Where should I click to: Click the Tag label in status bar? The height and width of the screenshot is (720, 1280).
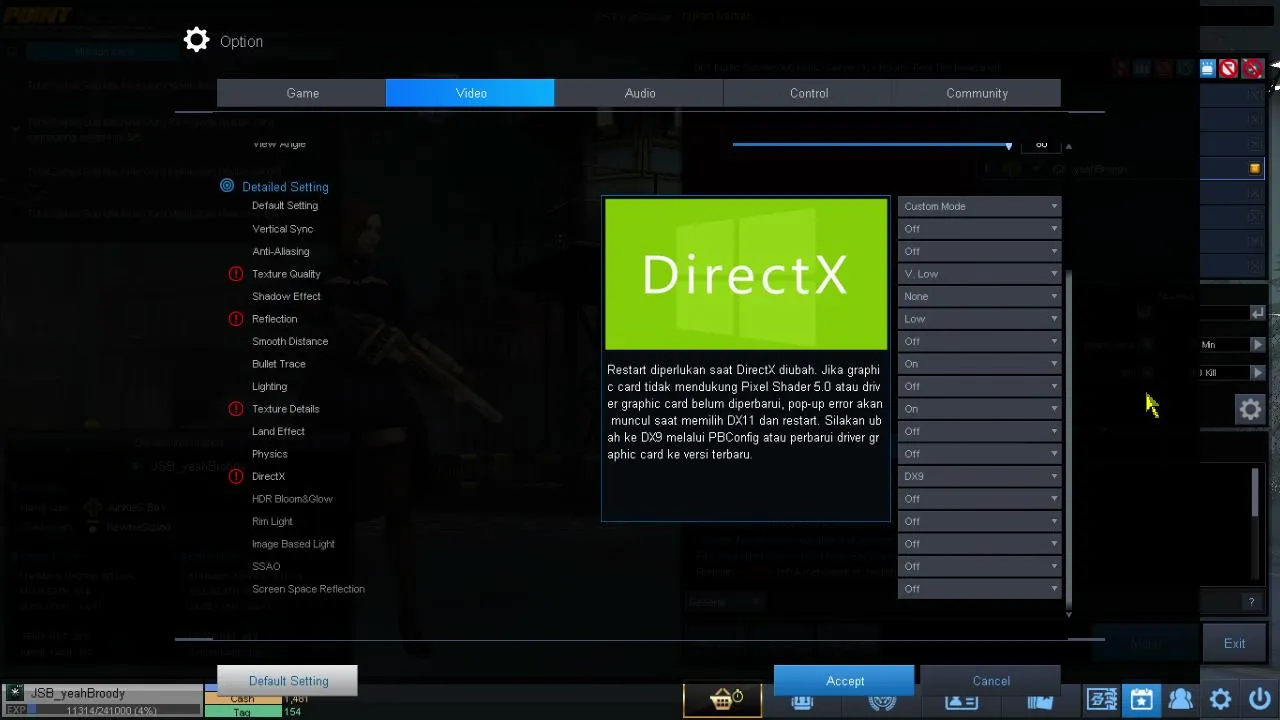(x=242, y=712)
